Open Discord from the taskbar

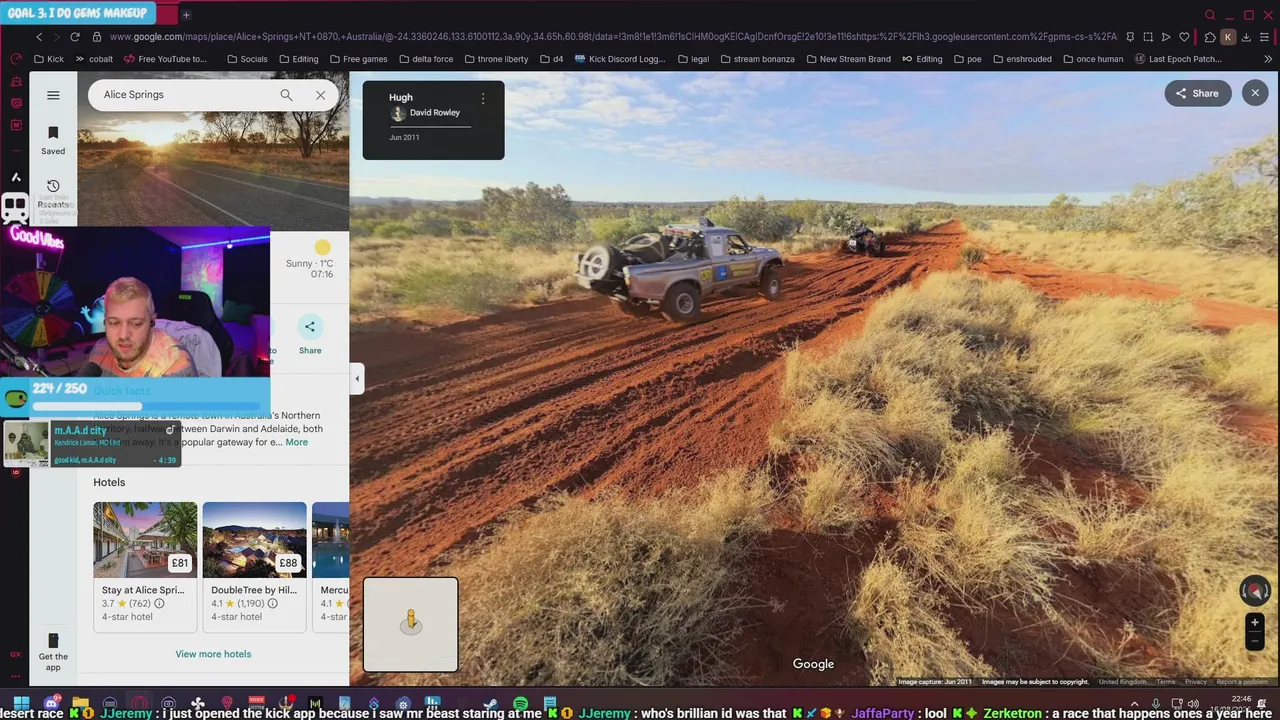tap(52, 704)
